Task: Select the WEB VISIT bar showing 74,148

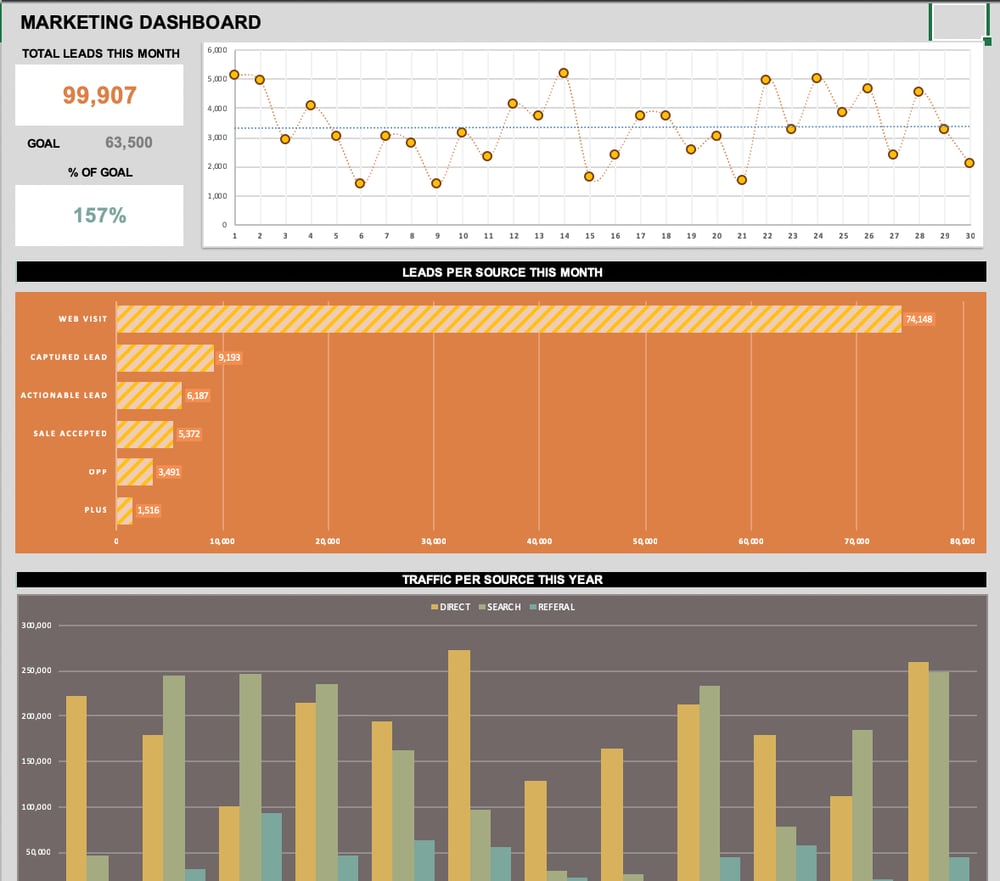Action: 500,318
